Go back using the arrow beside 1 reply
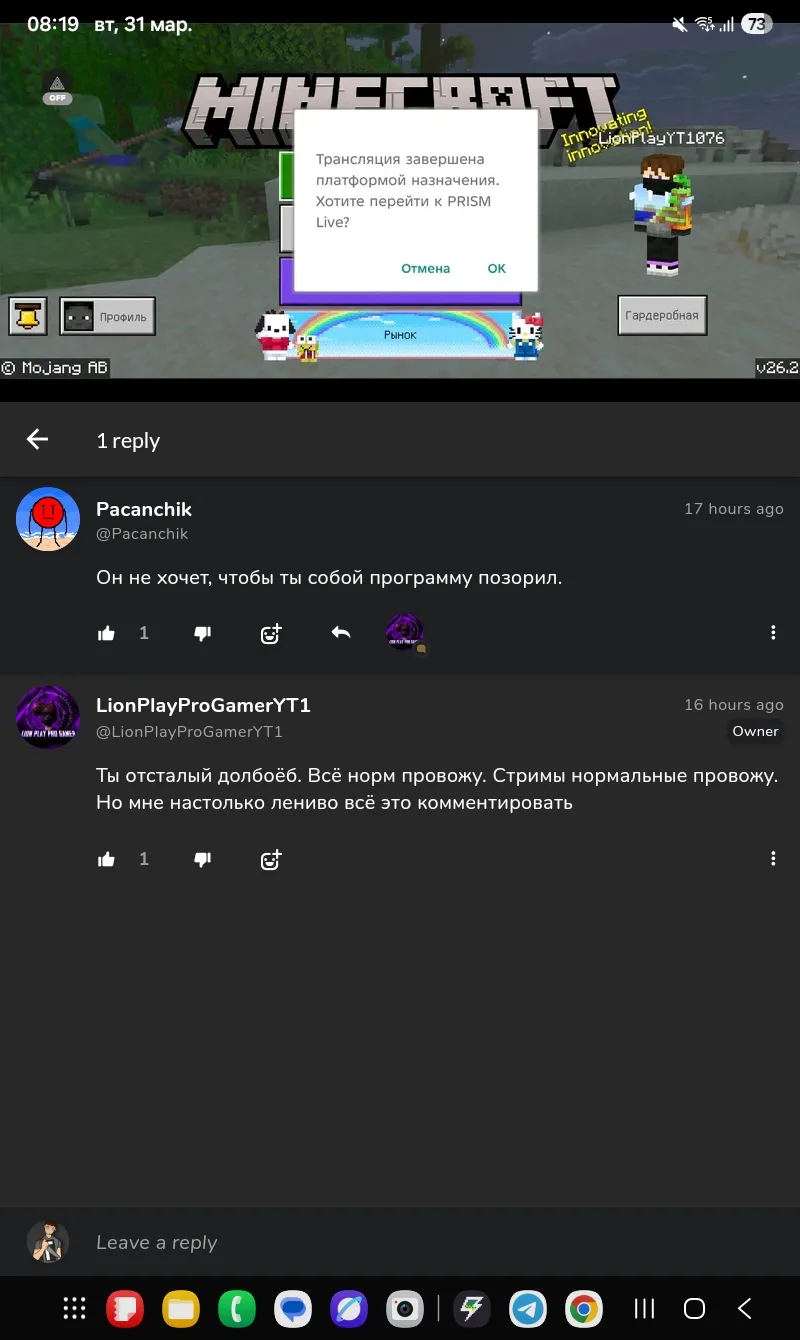 [x=37, y=439]
